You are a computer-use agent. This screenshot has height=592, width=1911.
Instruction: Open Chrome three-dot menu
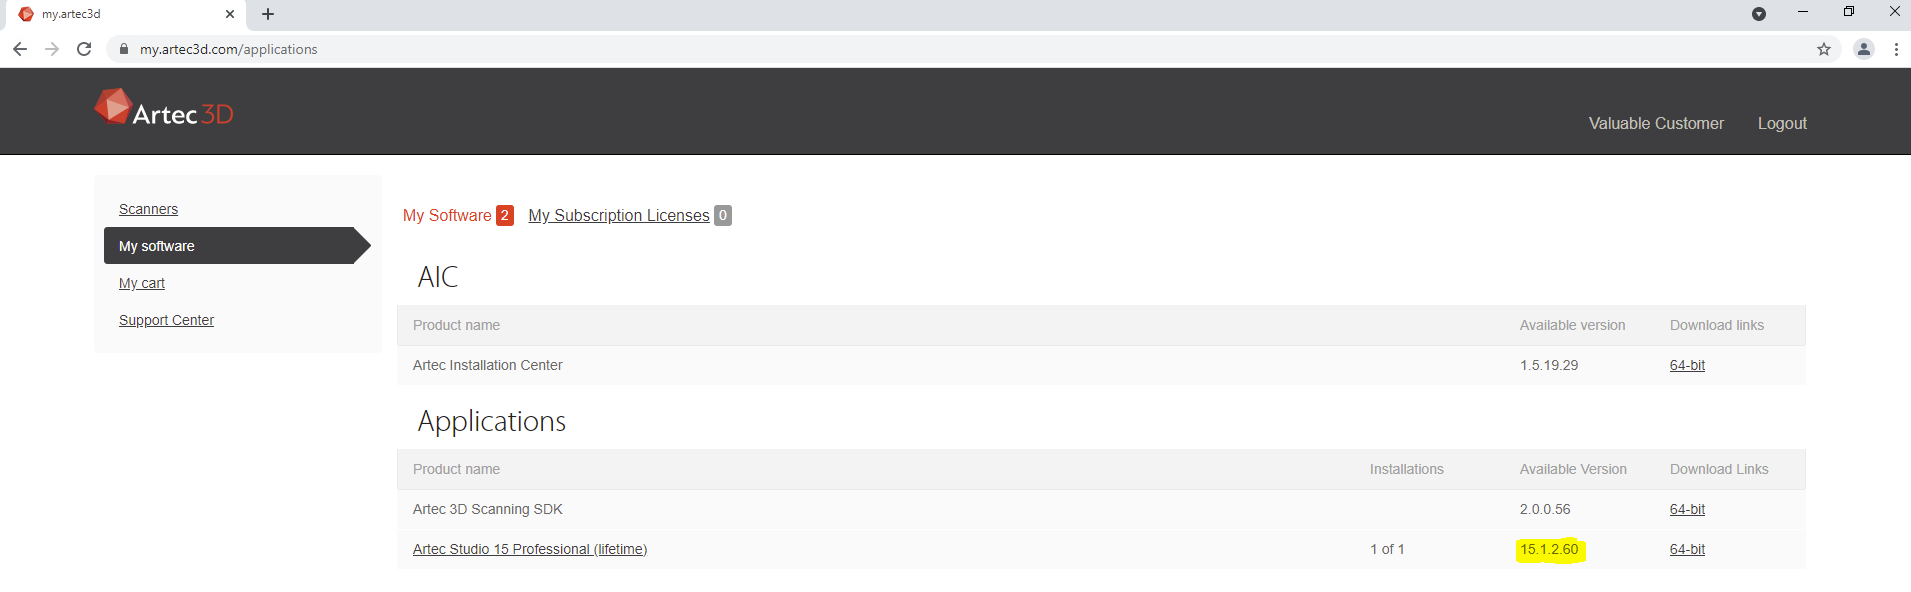(x=1896, y=49)
